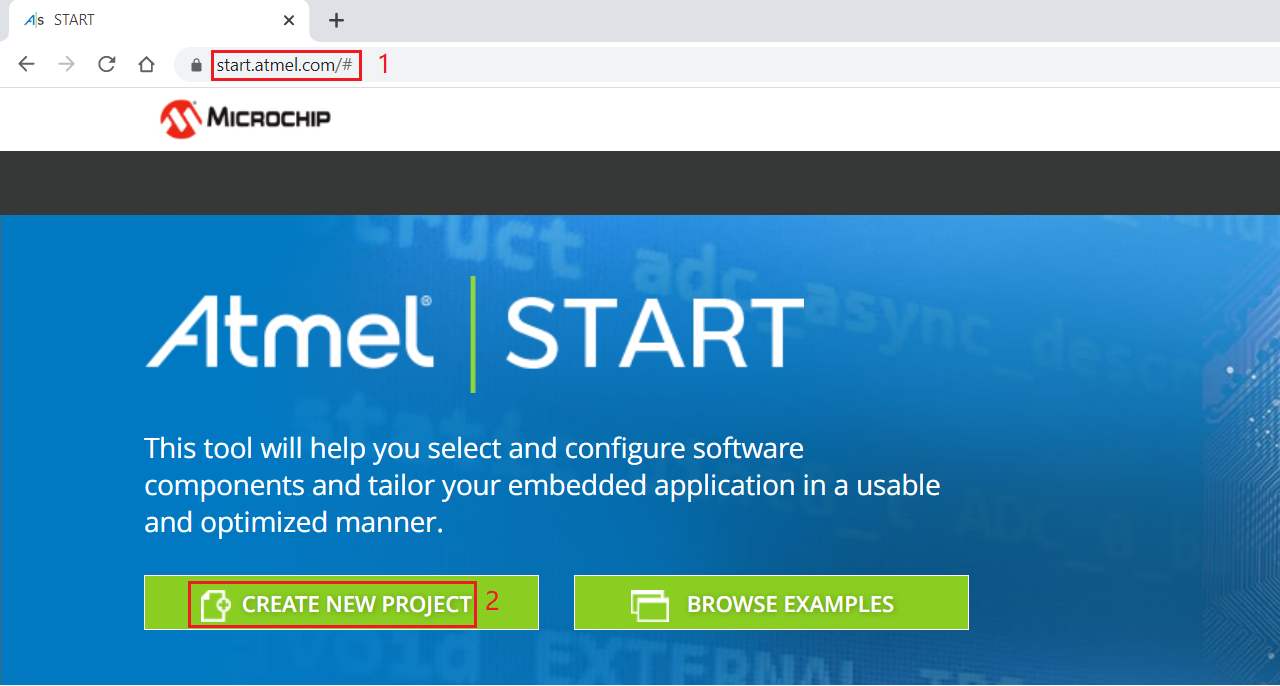Click the browser forward arrow
The width and height of the screenshot is (1280, 686).
67,65
